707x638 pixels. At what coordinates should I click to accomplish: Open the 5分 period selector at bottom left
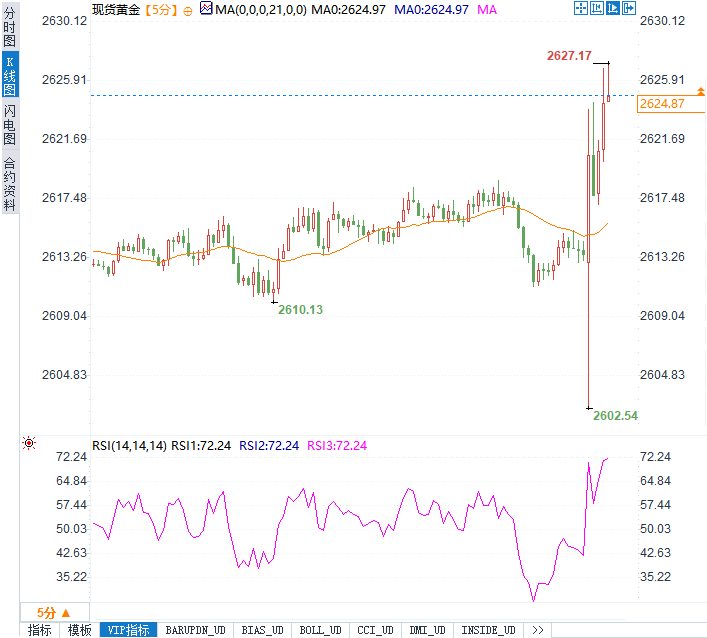[54, 612]
